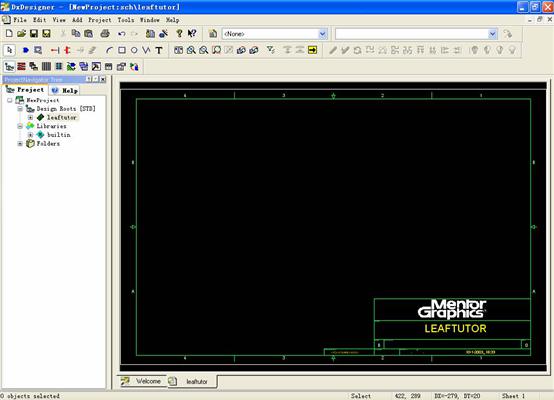This screenshot has height=400, width=554.
Task: Expand the Folders tree node
Action: point(20,143)
